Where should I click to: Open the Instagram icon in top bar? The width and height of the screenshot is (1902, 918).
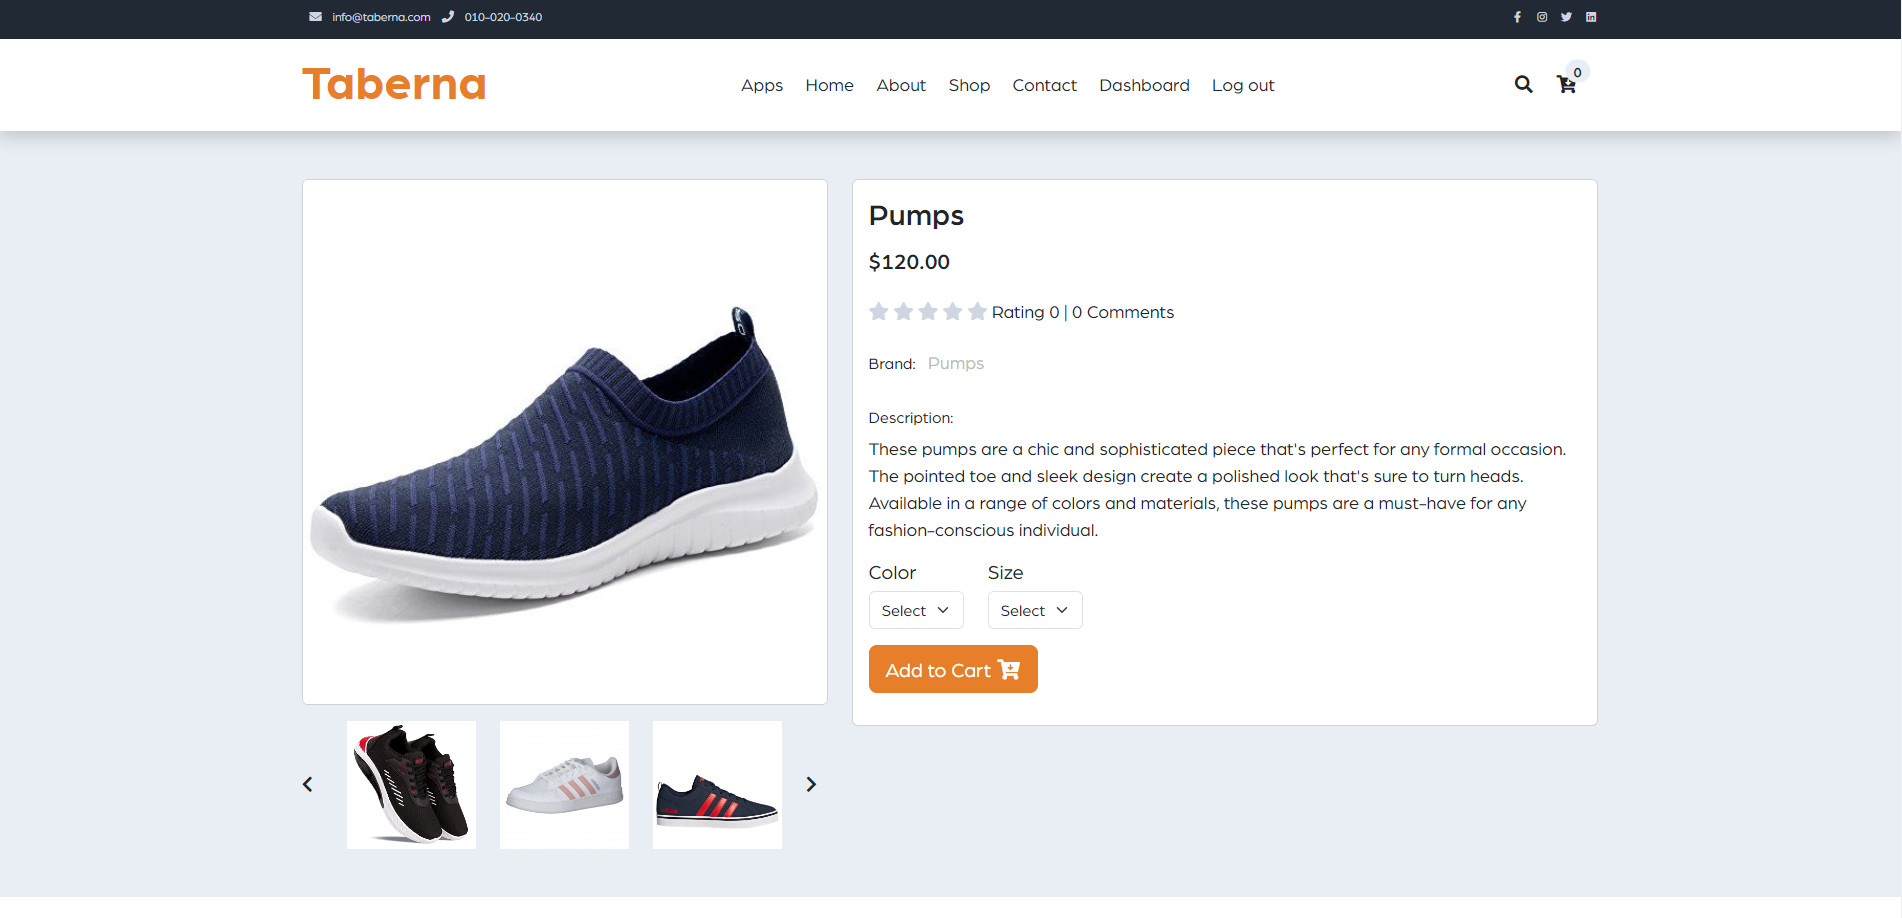point(1542,17)
